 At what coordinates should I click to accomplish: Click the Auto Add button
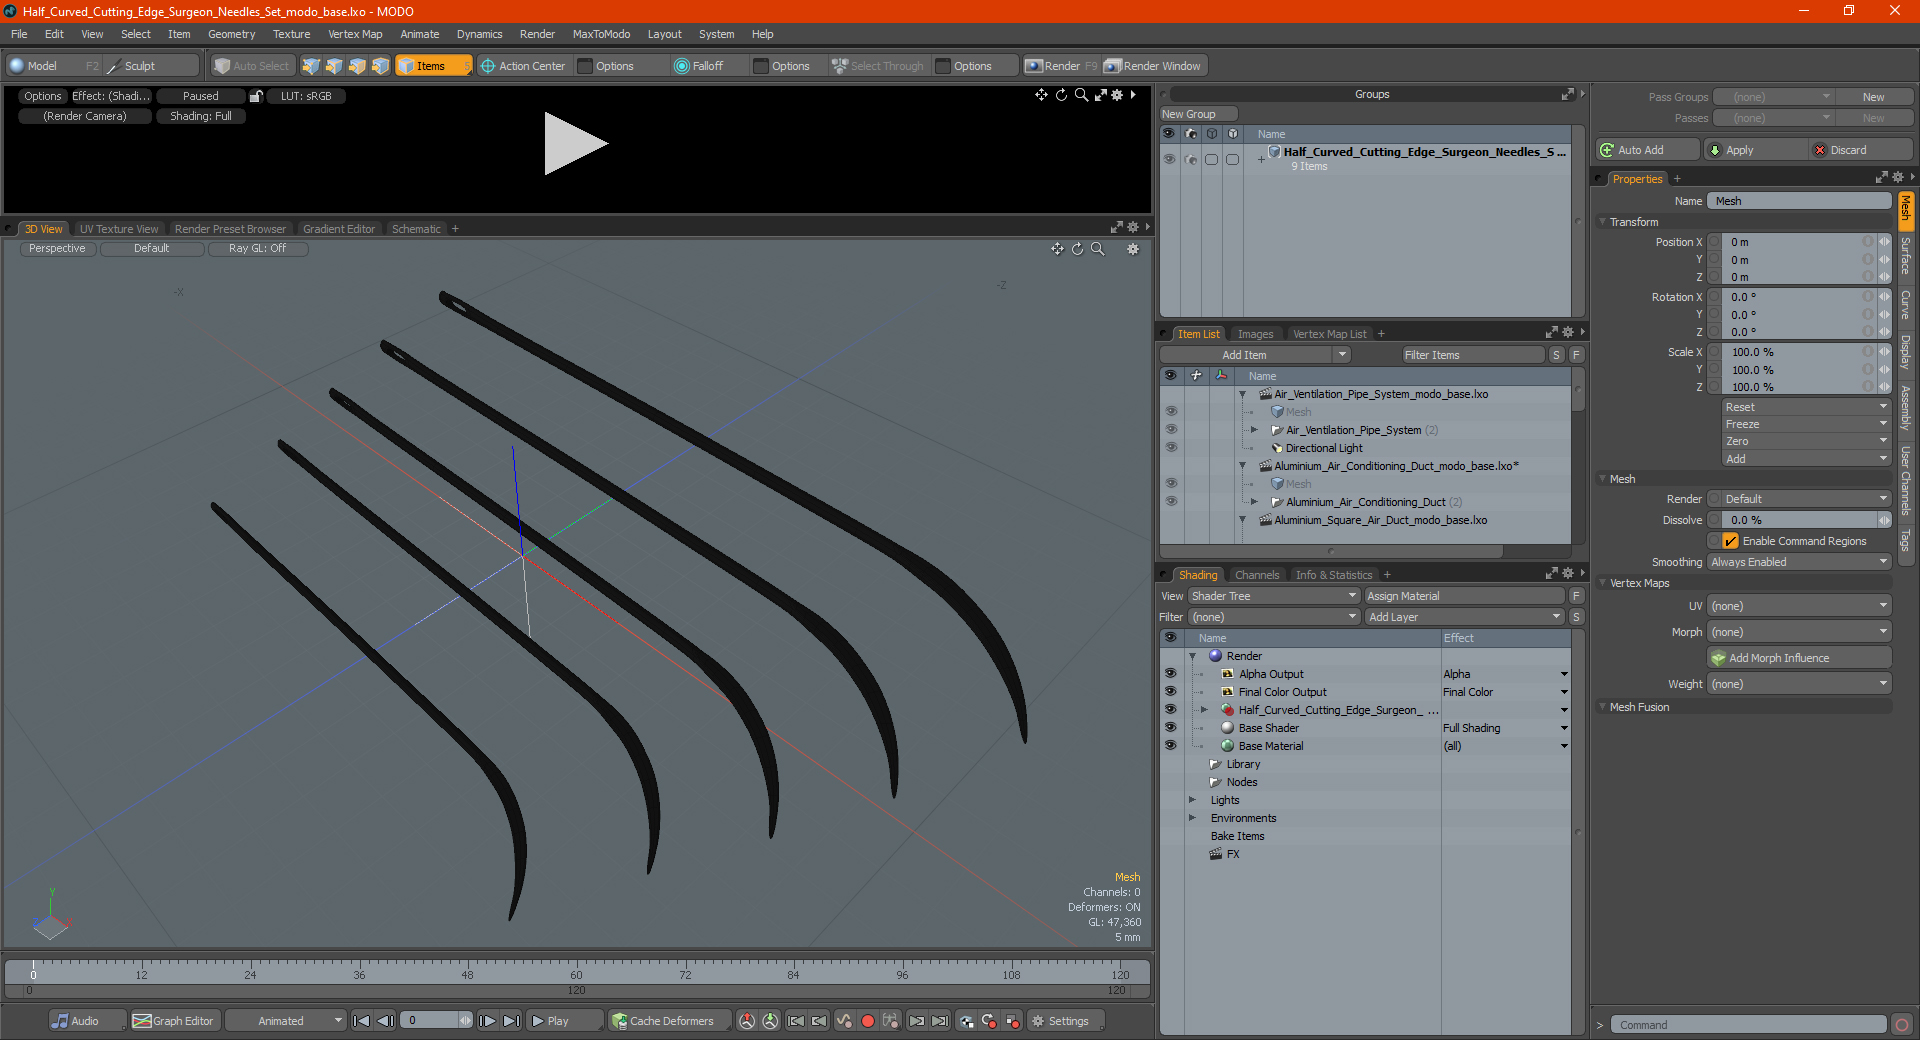(x=1647, y=150)
